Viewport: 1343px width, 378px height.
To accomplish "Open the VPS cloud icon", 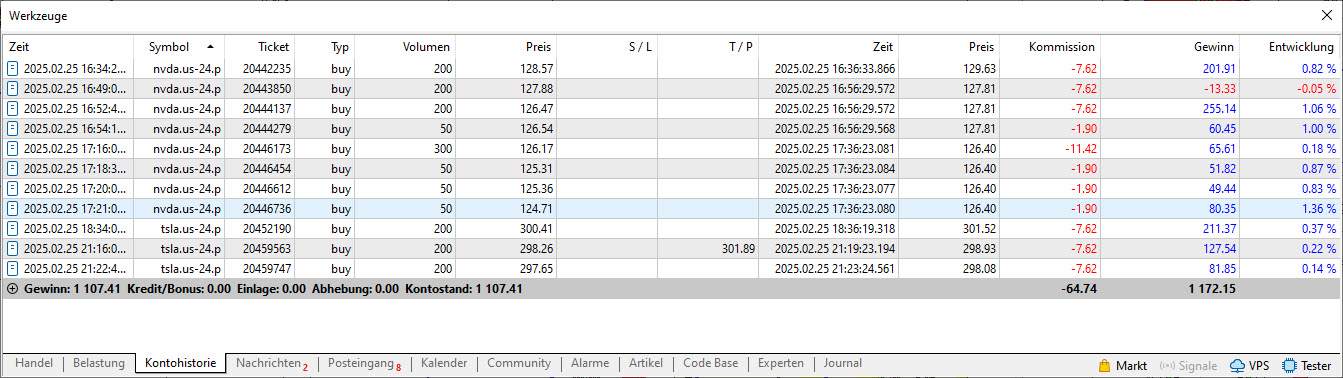I will [1238, 365].
